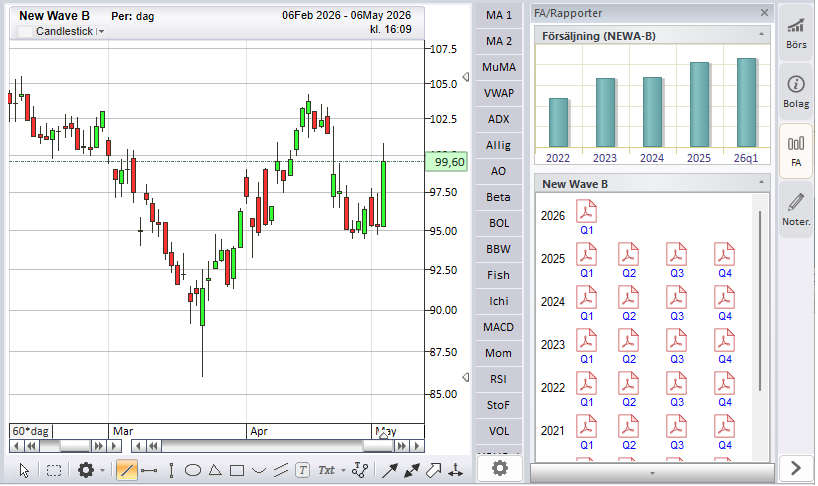This screenshot has width=818, height=486.
Task: Toggle the MA 1 indicator
Action: 499,15
